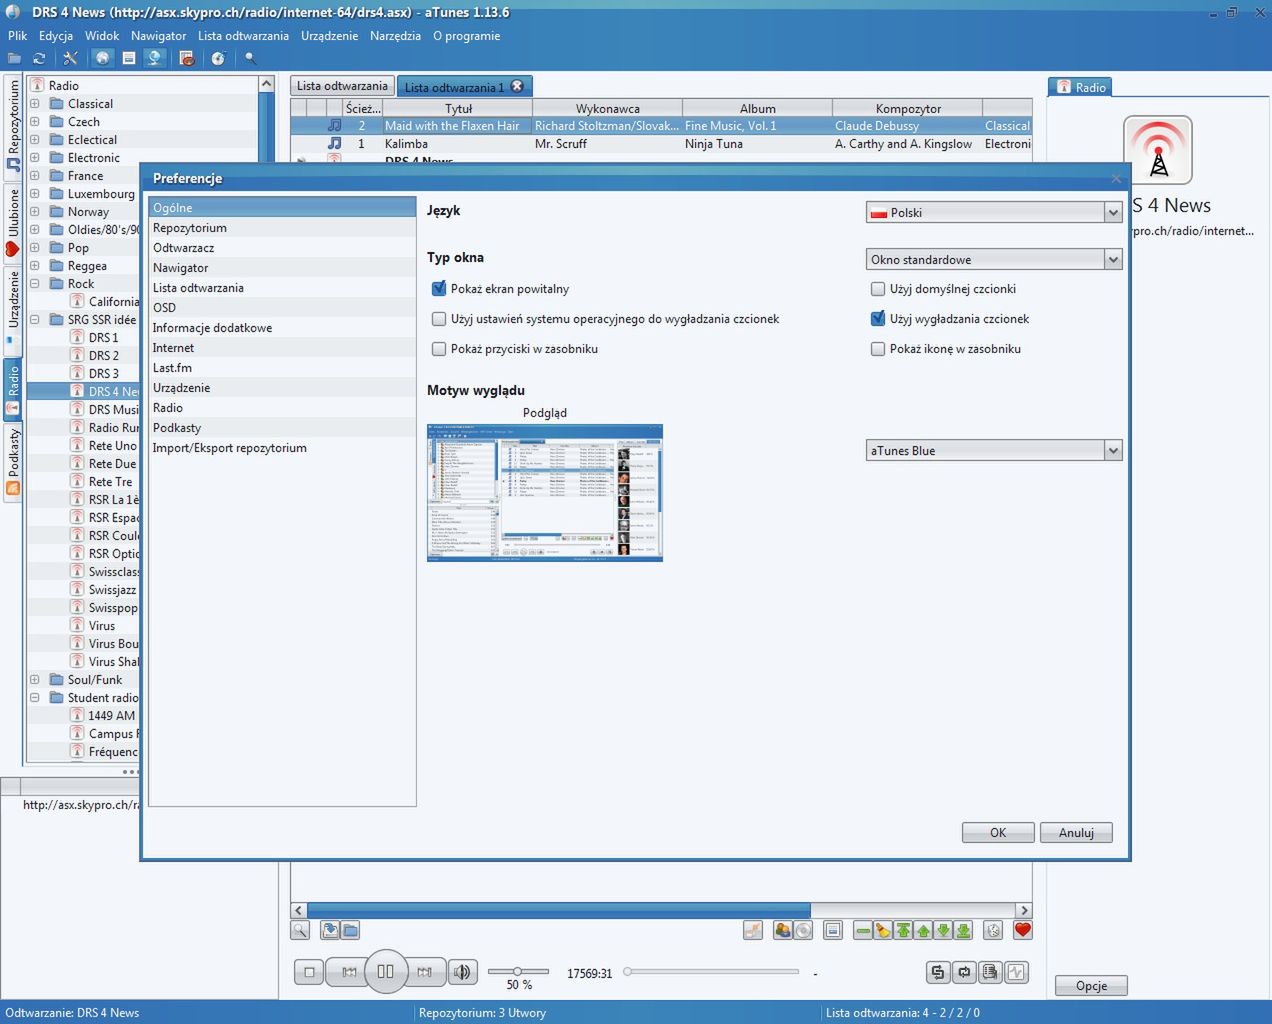Enable Użyj domyślnej czcionki checkbox

tap(877, 289)
